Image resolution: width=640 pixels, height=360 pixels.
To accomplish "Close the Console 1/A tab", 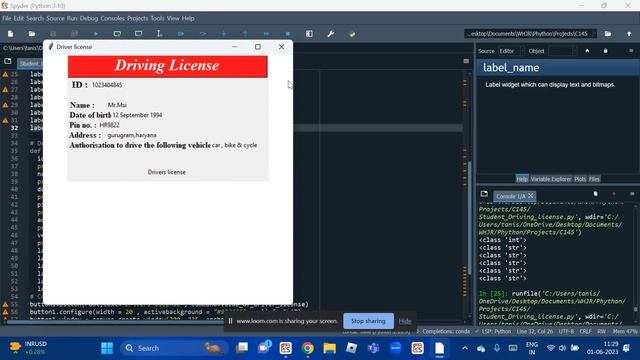I will [531, 196].
